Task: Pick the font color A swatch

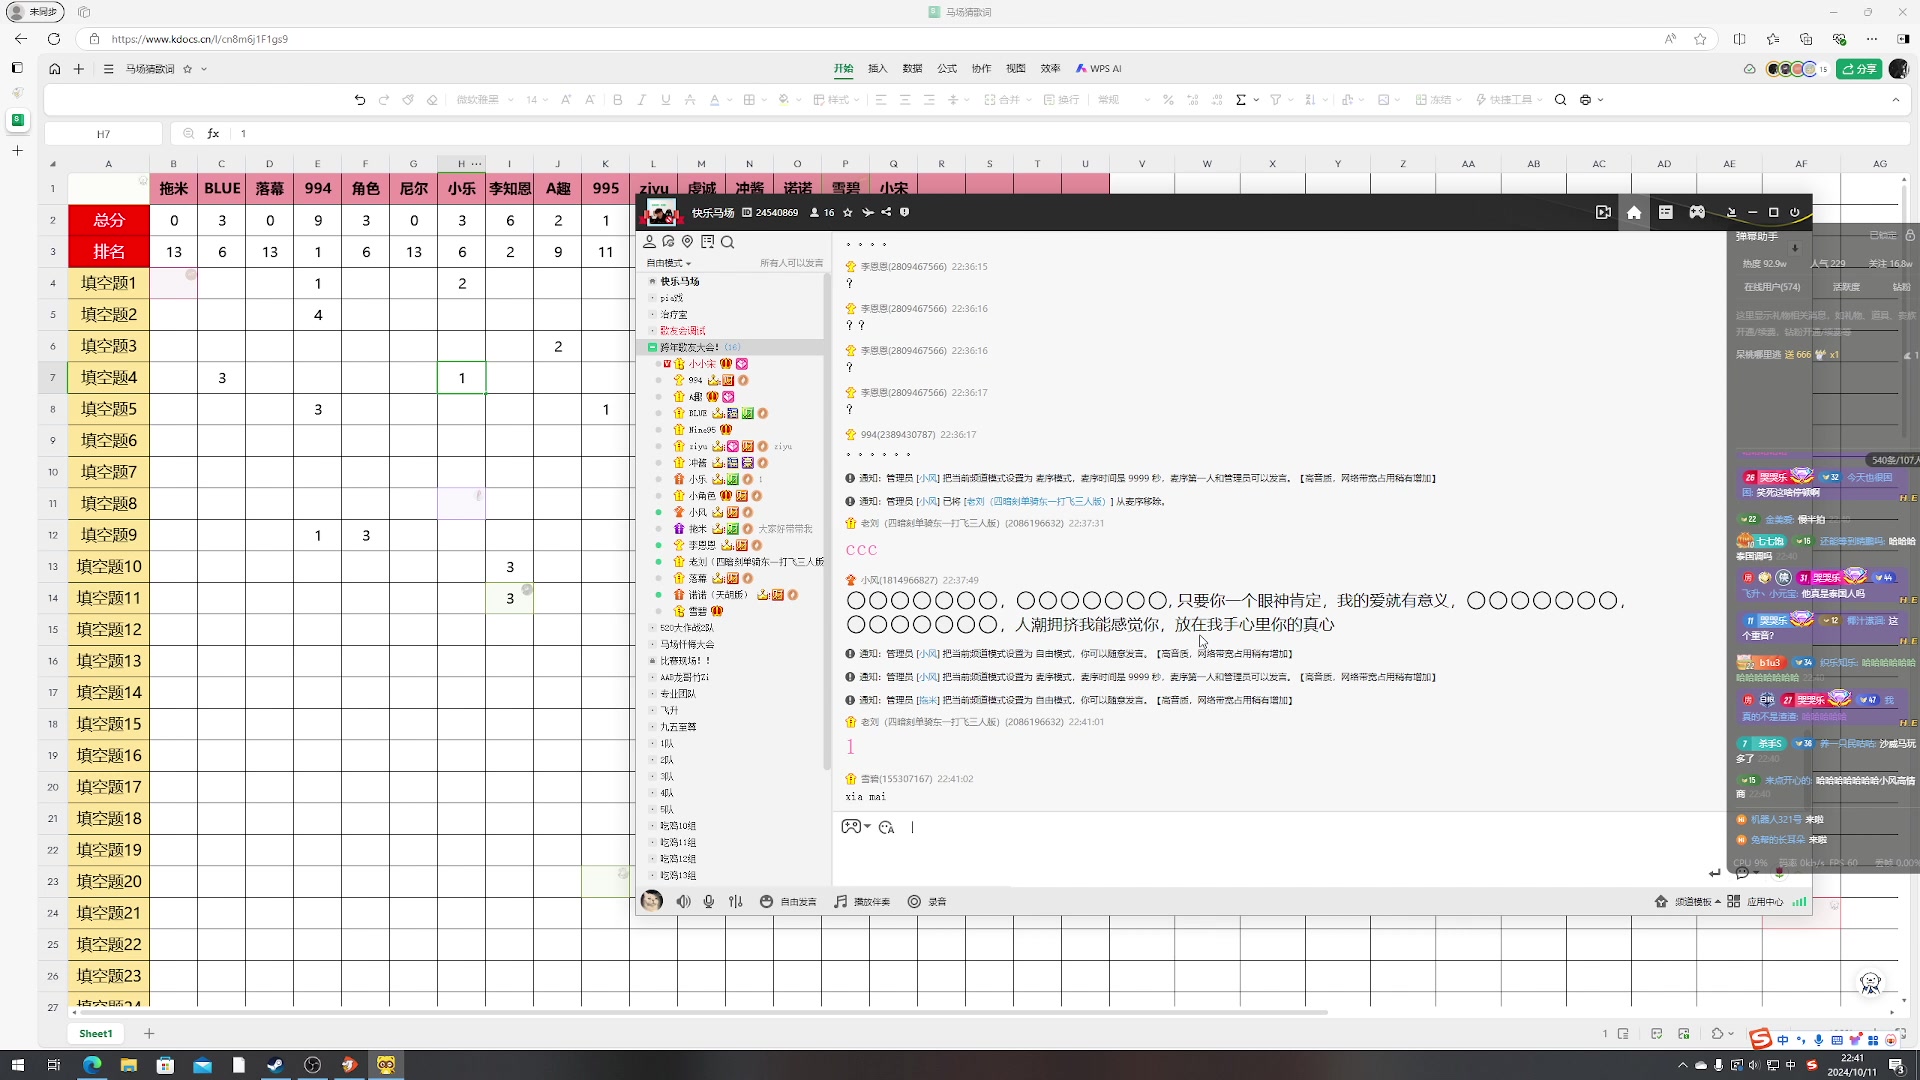Action: click(714, 100)
